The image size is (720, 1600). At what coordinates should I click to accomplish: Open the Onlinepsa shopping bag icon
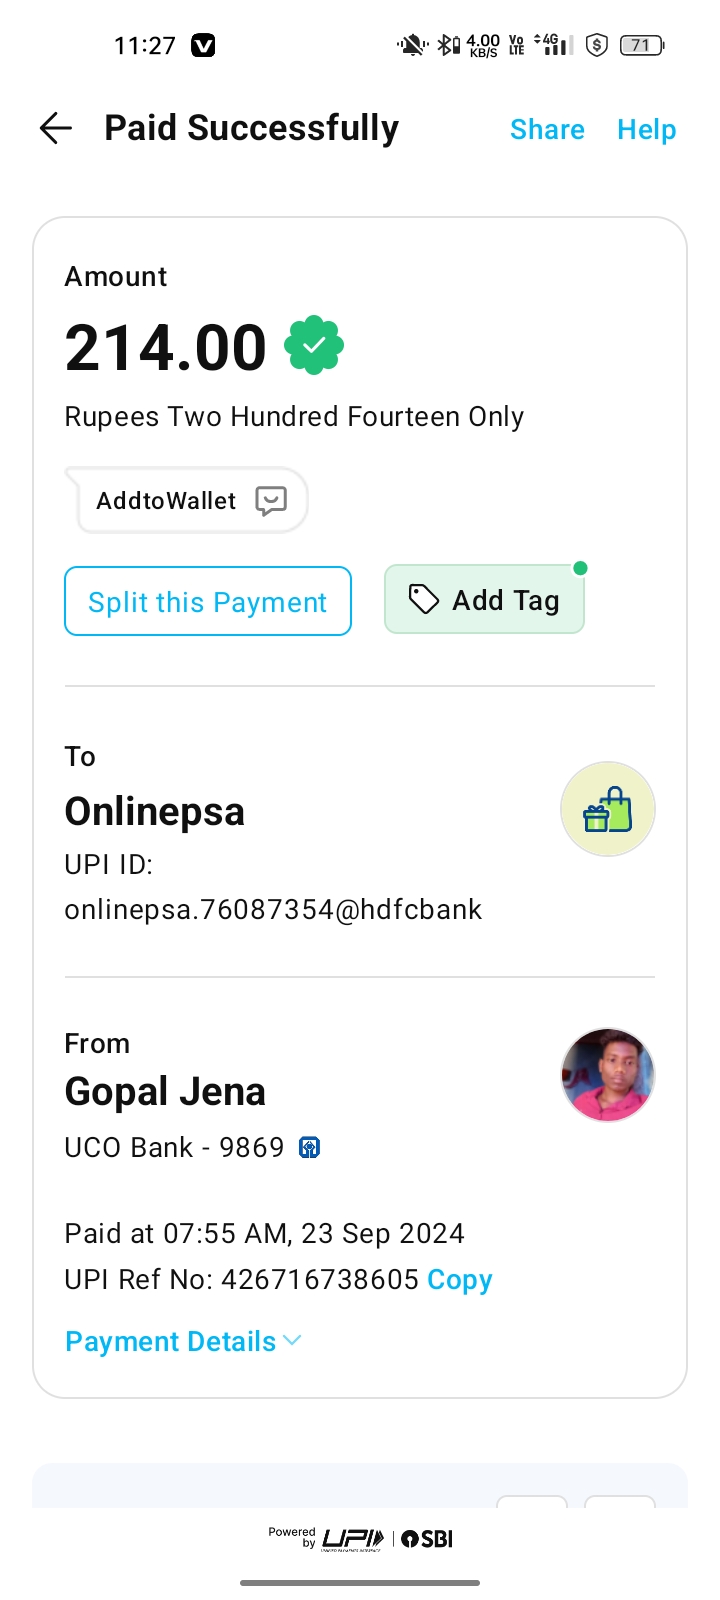607,809
